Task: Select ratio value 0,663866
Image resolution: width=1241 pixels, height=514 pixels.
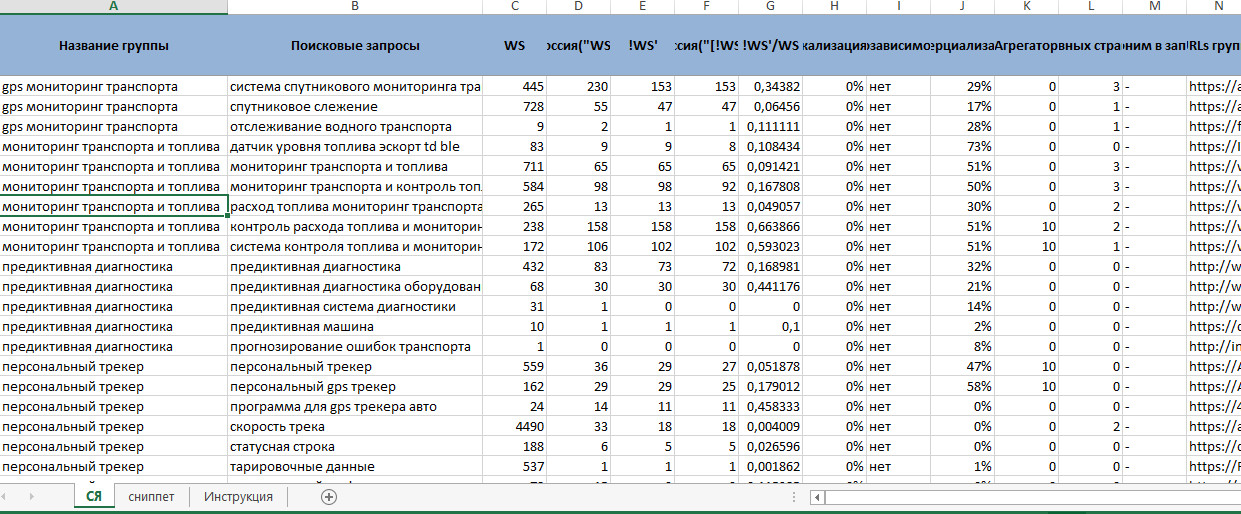Action: 771,227
